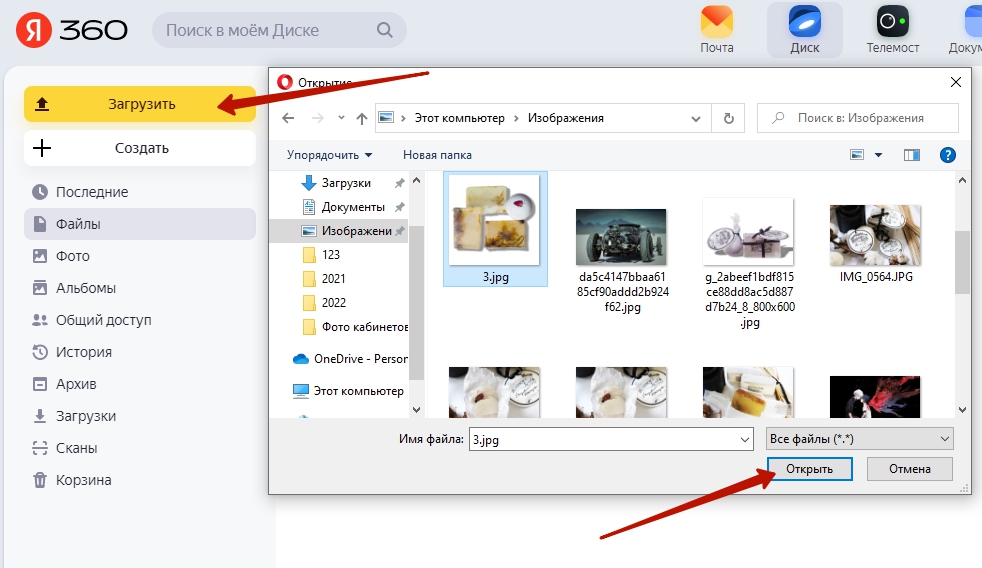
Task: Click file list scroll up arrow
Action: tap(963, 180)
